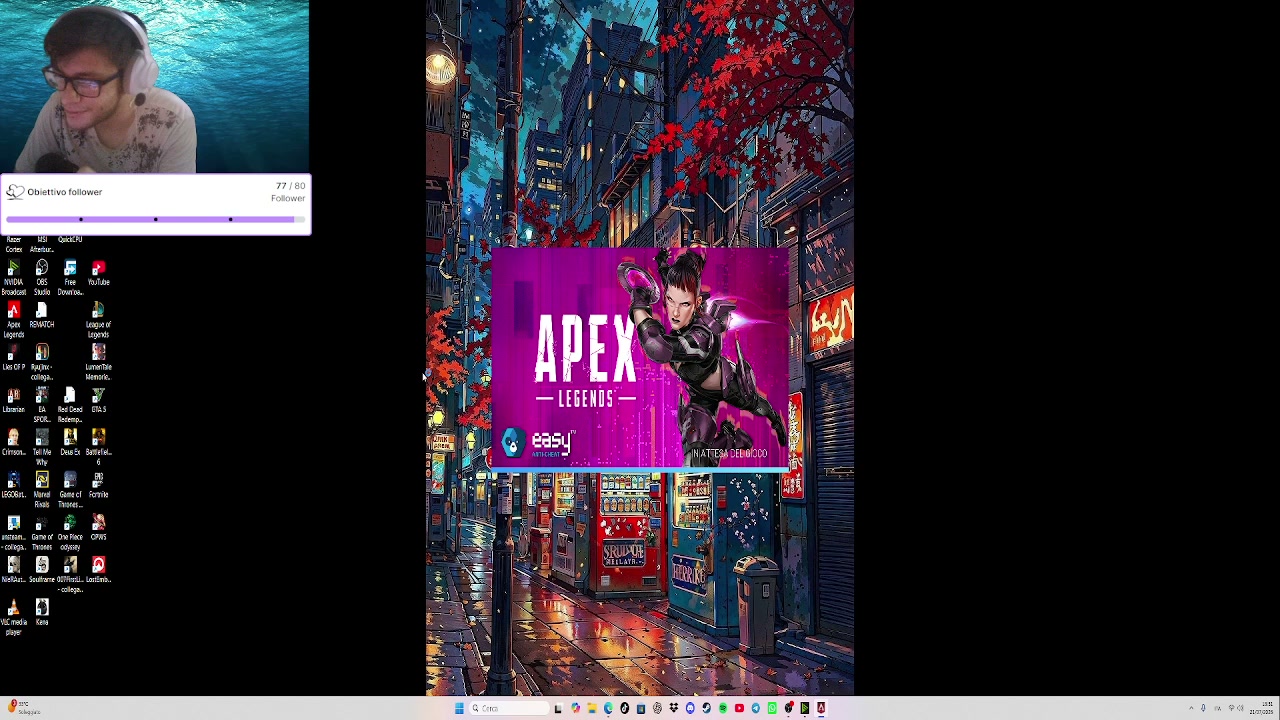Viewport: 1280px width, 720px height.
Task: Select the Crimson desktop shortcut
Action: point(13,443)
